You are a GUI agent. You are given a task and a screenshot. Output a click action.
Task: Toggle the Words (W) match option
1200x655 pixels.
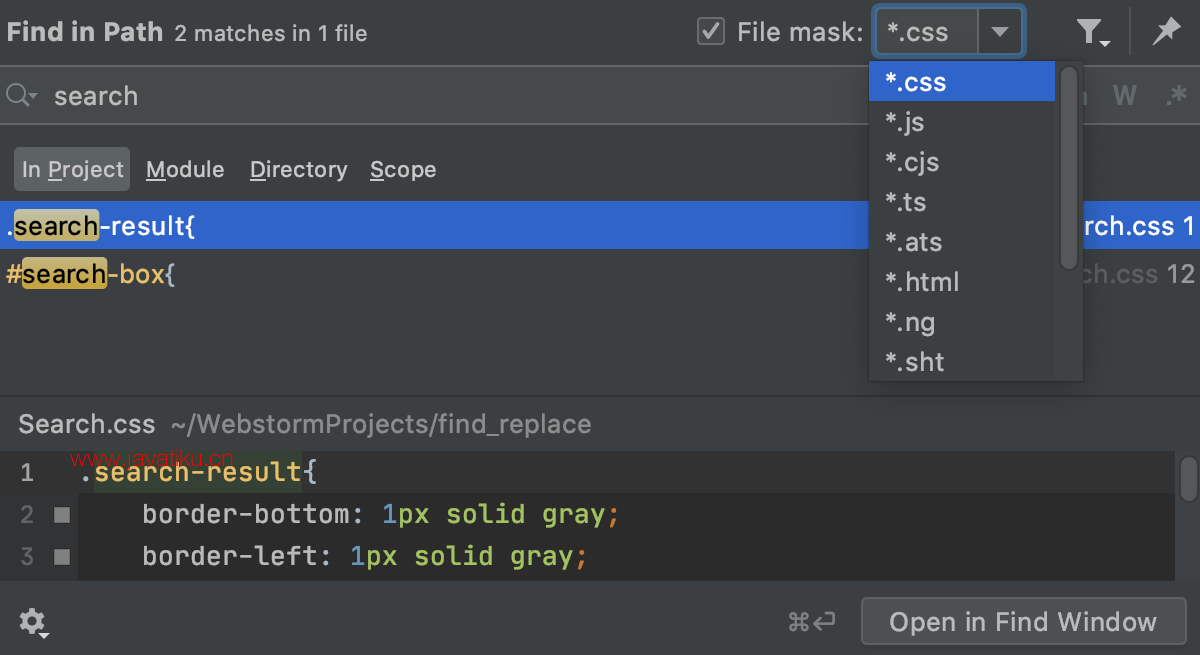click(x=1125, y=96)
